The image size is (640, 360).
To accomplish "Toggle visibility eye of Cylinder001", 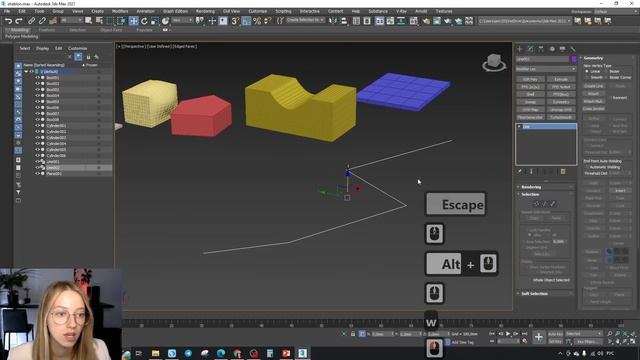I will (37, 126).
